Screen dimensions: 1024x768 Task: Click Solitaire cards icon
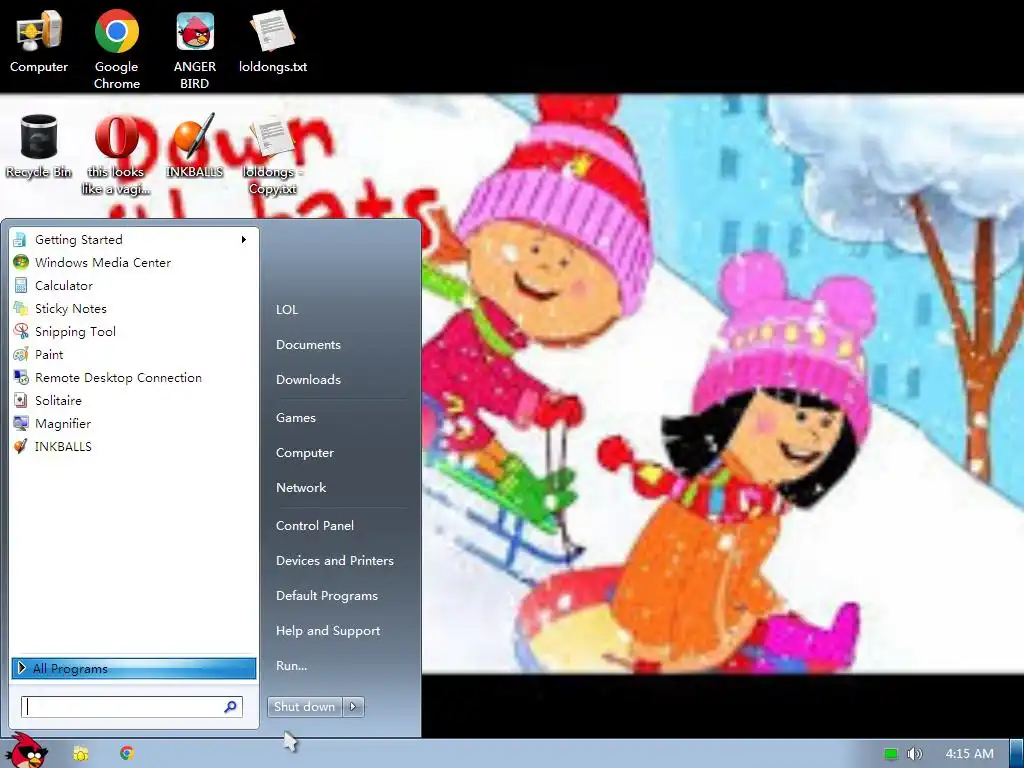[20, 400]
